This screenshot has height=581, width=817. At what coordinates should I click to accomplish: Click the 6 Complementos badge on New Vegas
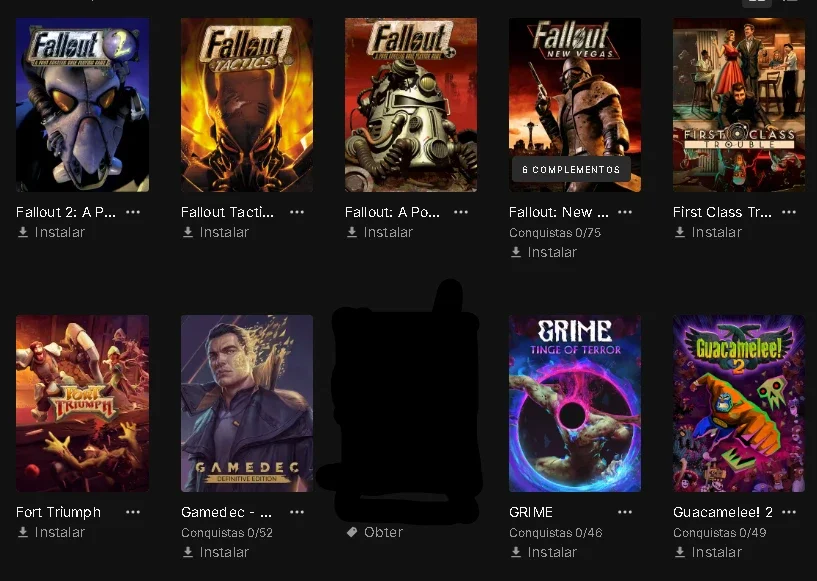tap(571, 170)
